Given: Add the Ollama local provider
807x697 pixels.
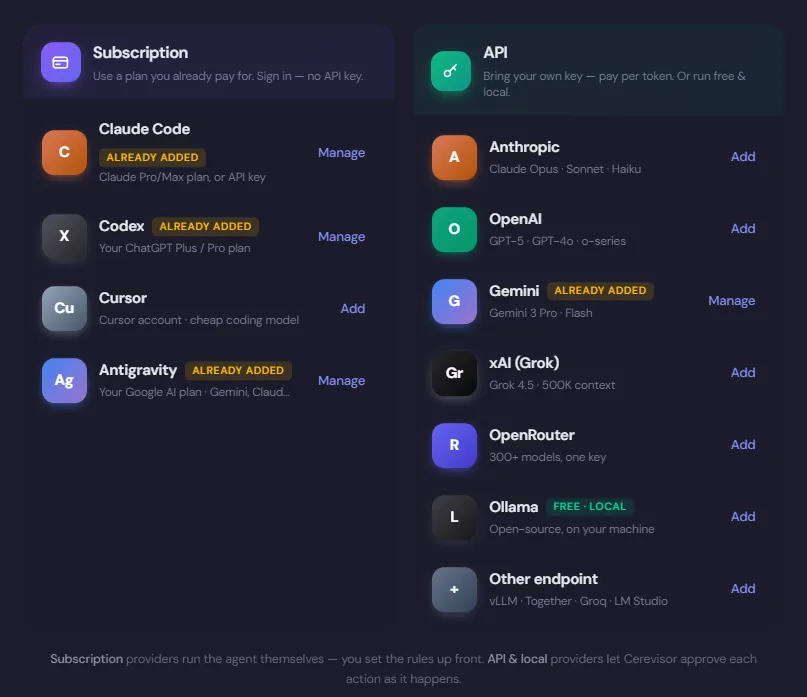Looking at the screenshot, I should point(743,517).
